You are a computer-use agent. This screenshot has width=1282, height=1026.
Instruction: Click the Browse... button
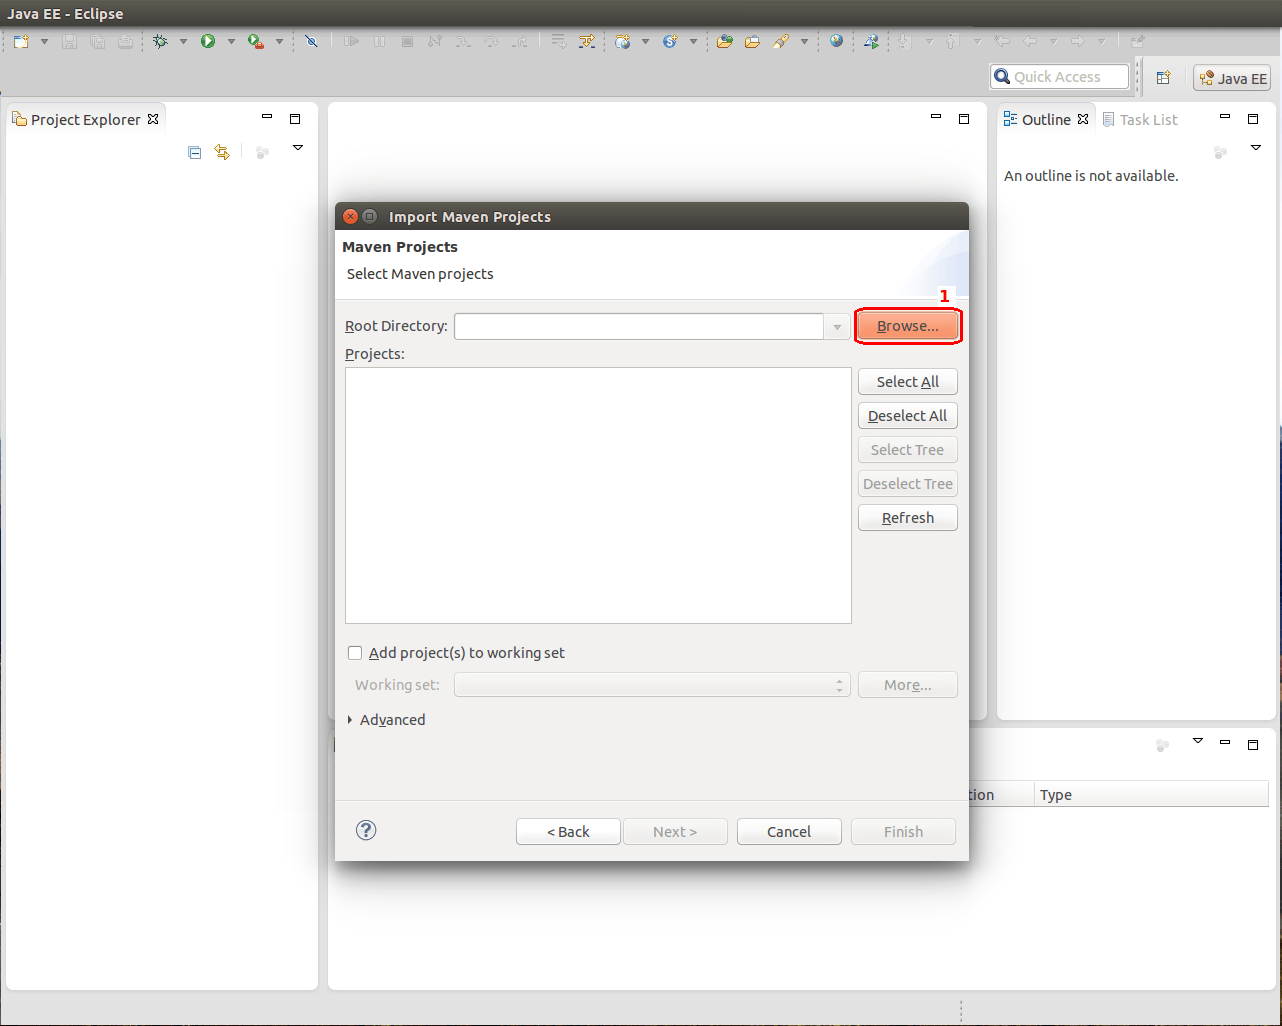coord(908,327)
